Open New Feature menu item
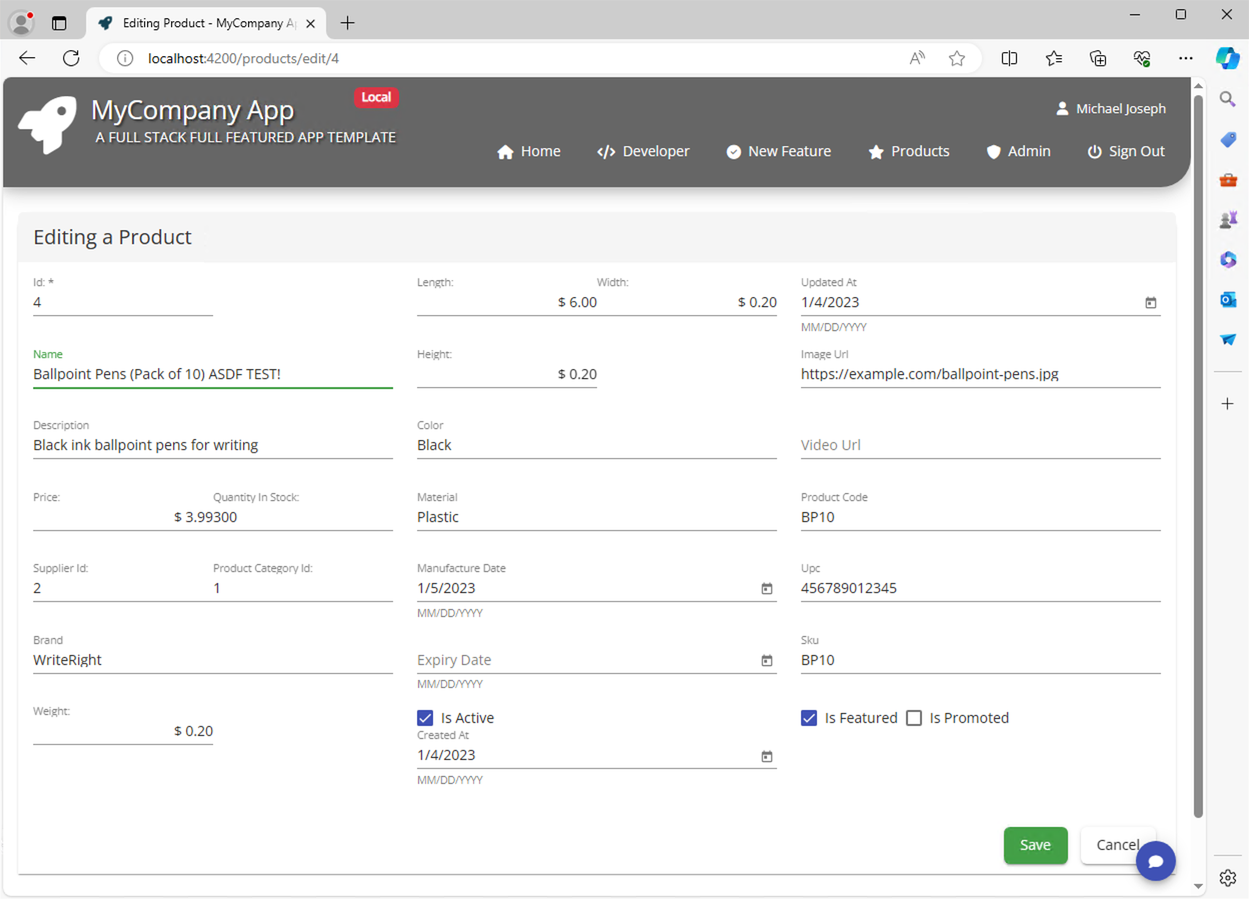Image resolution: width=1249 pixels, height=899 pixels. point(778,151)
